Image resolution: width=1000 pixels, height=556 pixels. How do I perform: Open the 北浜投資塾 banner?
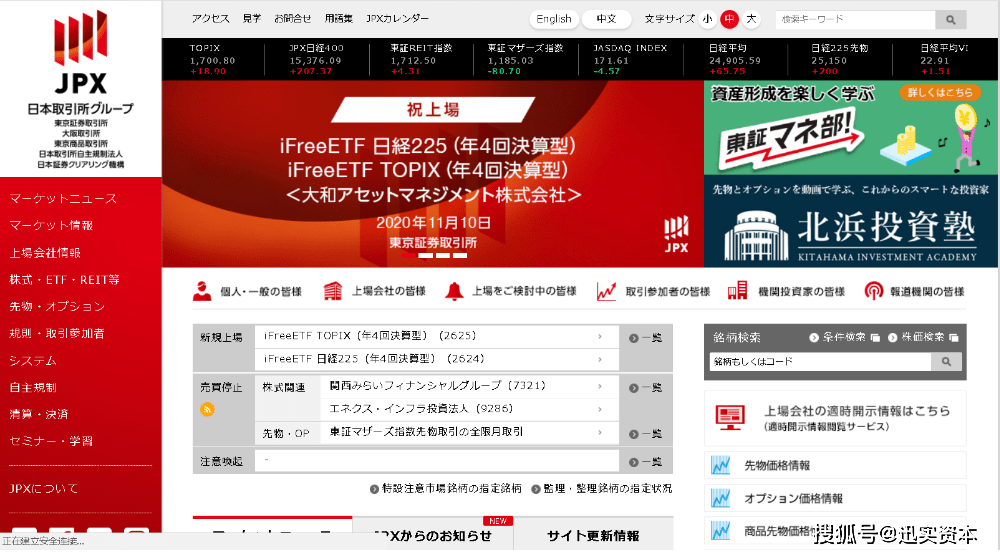[851, 221]
